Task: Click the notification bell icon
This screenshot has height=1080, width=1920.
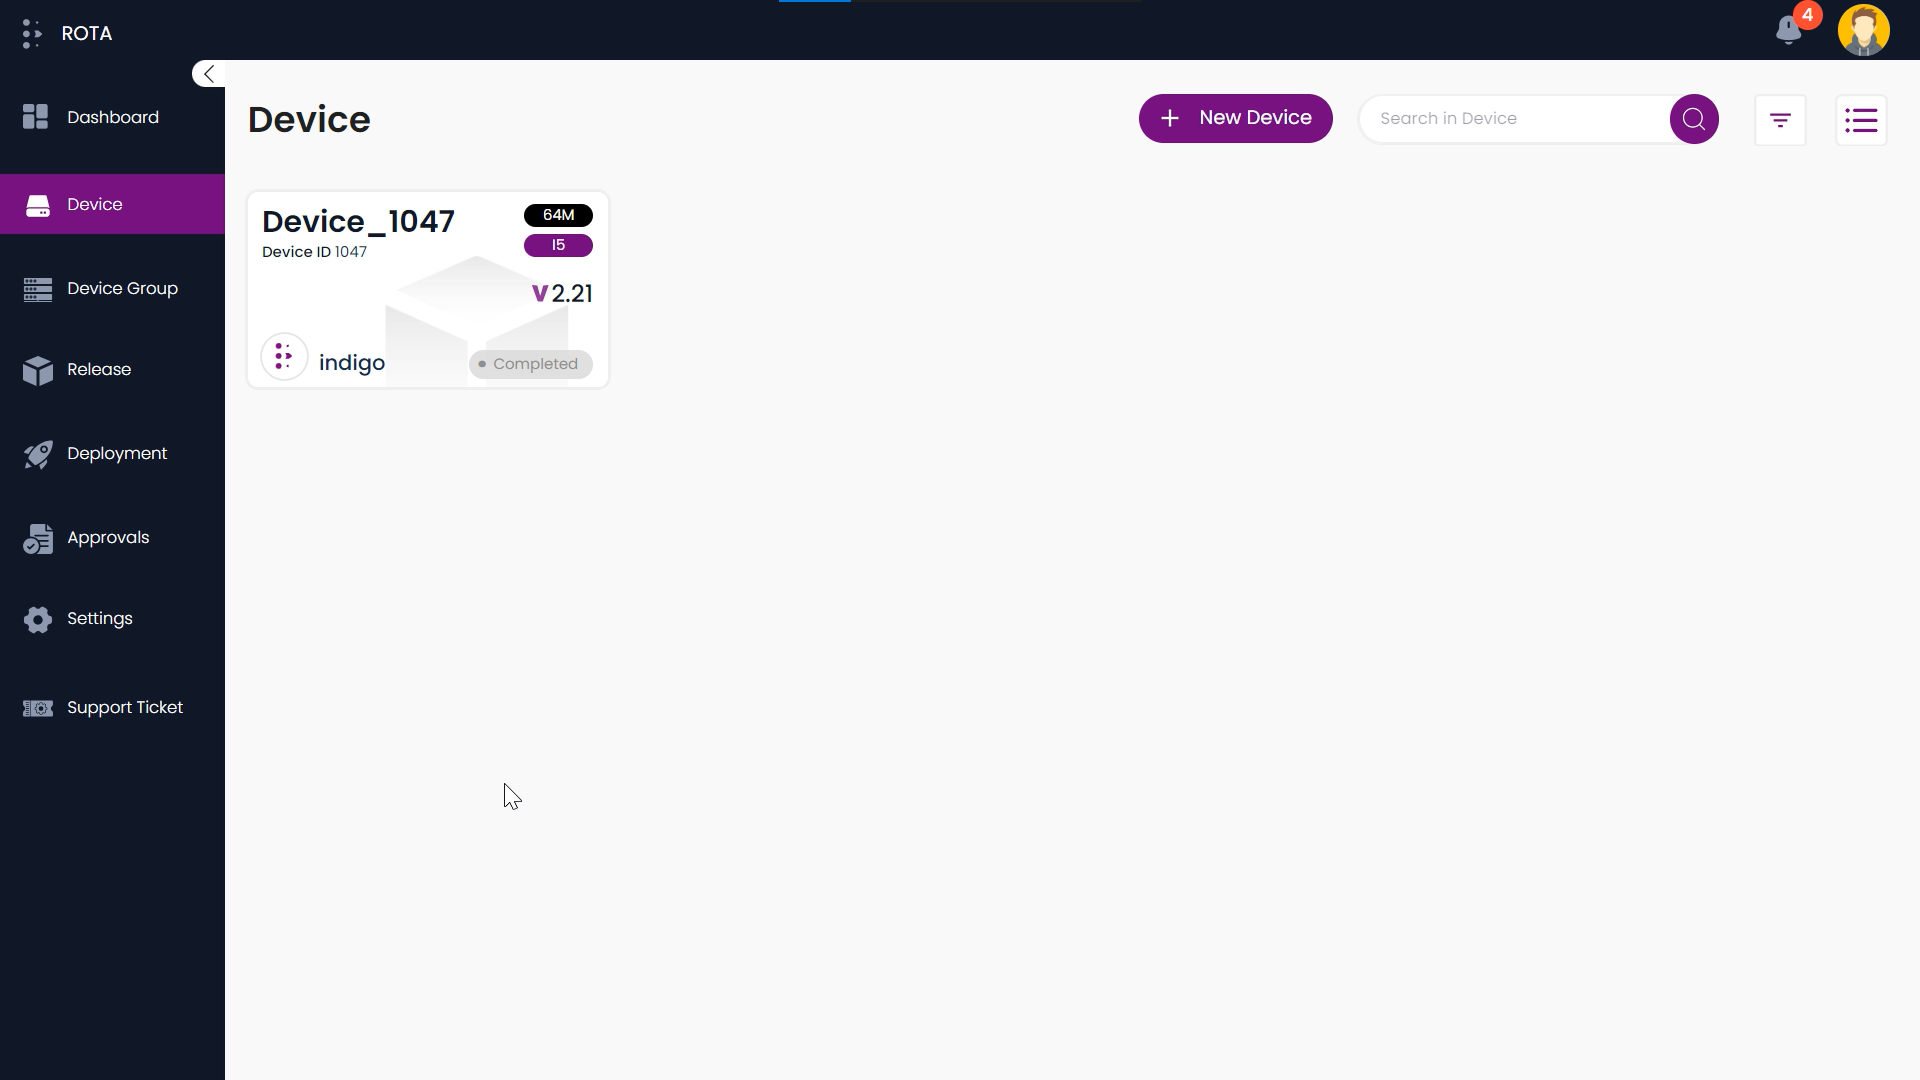Action: coord(1789,30)
